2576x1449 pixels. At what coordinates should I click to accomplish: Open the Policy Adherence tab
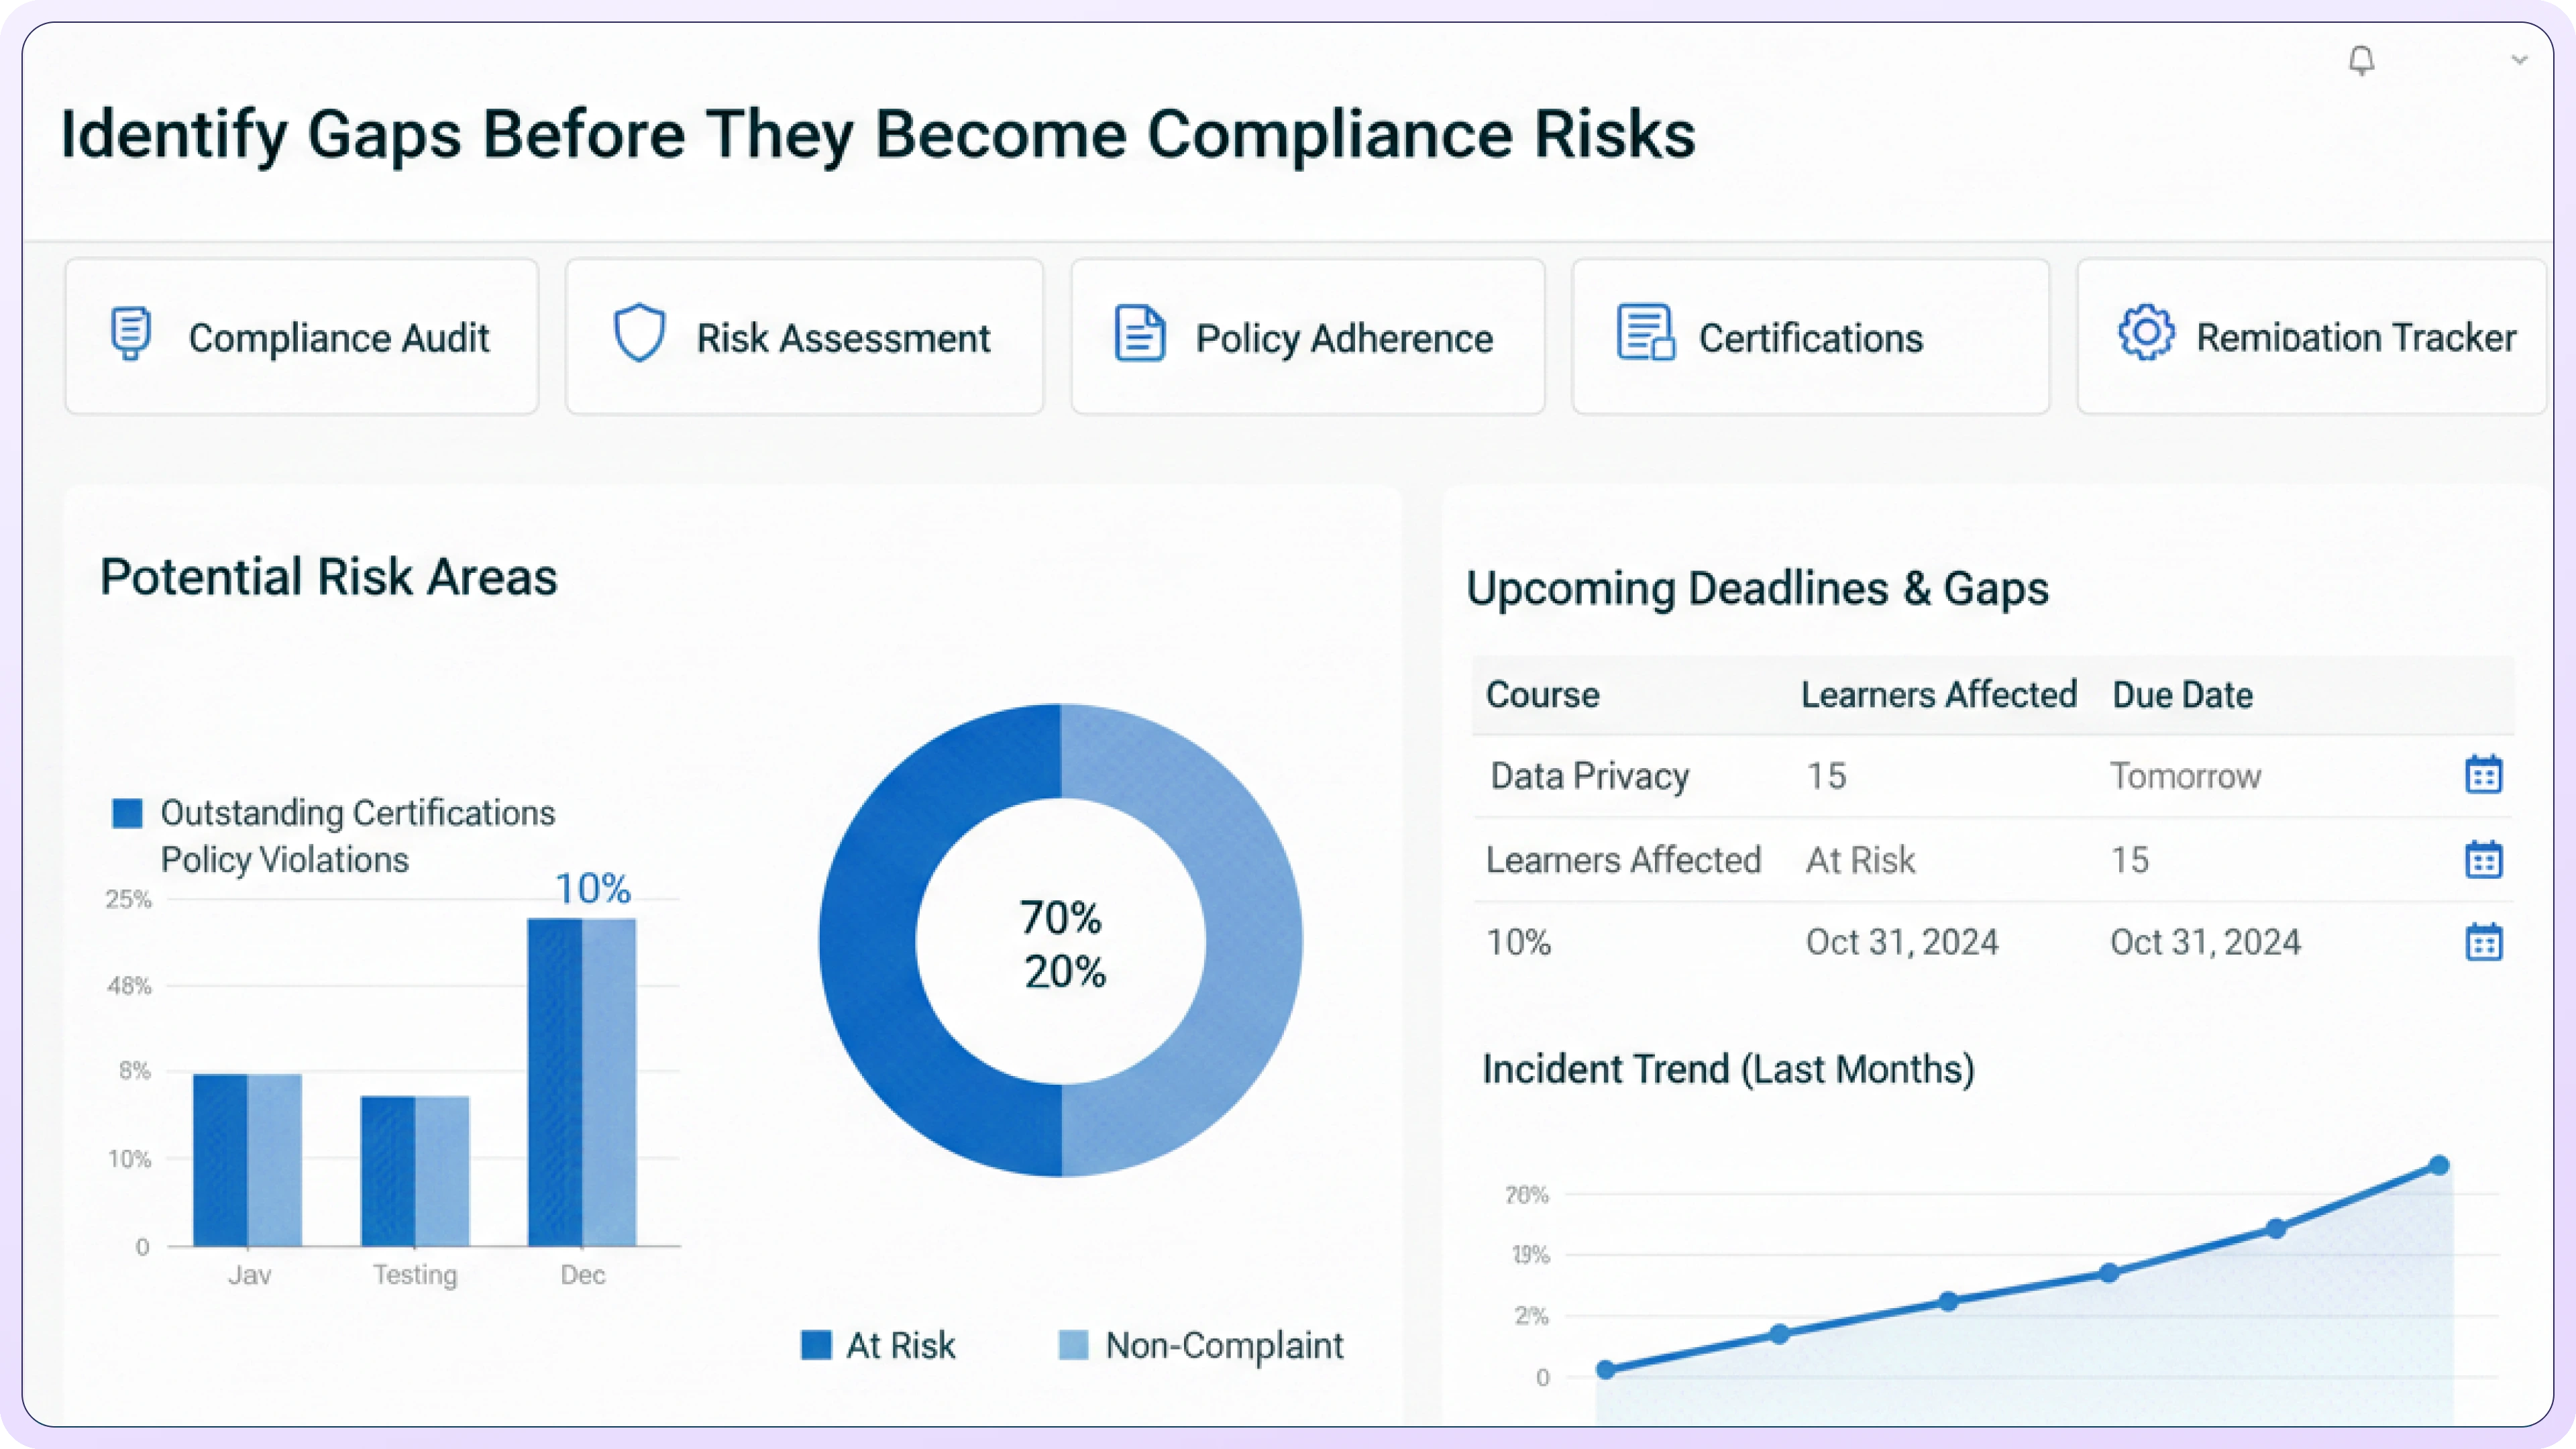[x=1343, y=338]
